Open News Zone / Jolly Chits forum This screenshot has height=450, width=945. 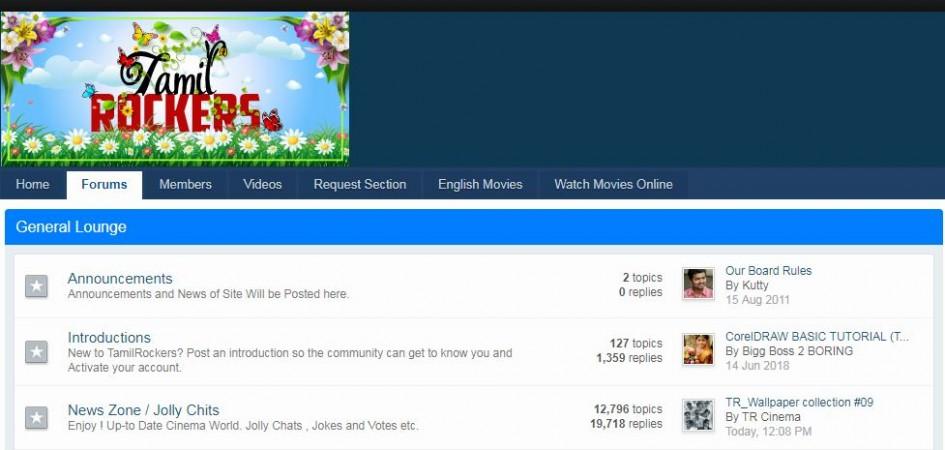point(143,410)
